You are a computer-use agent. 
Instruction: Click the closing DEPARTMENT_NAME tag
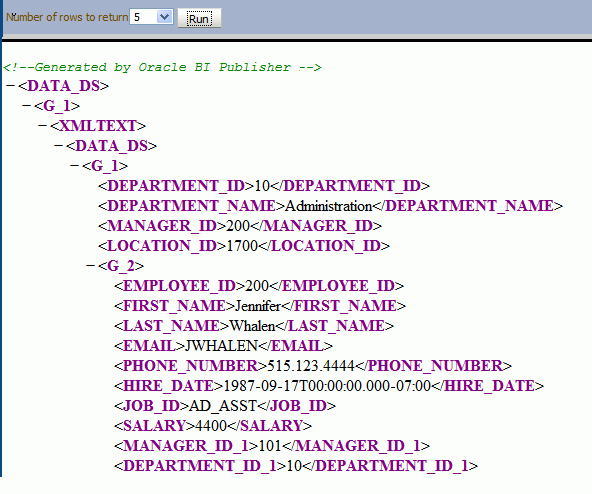tap(467, 206)
